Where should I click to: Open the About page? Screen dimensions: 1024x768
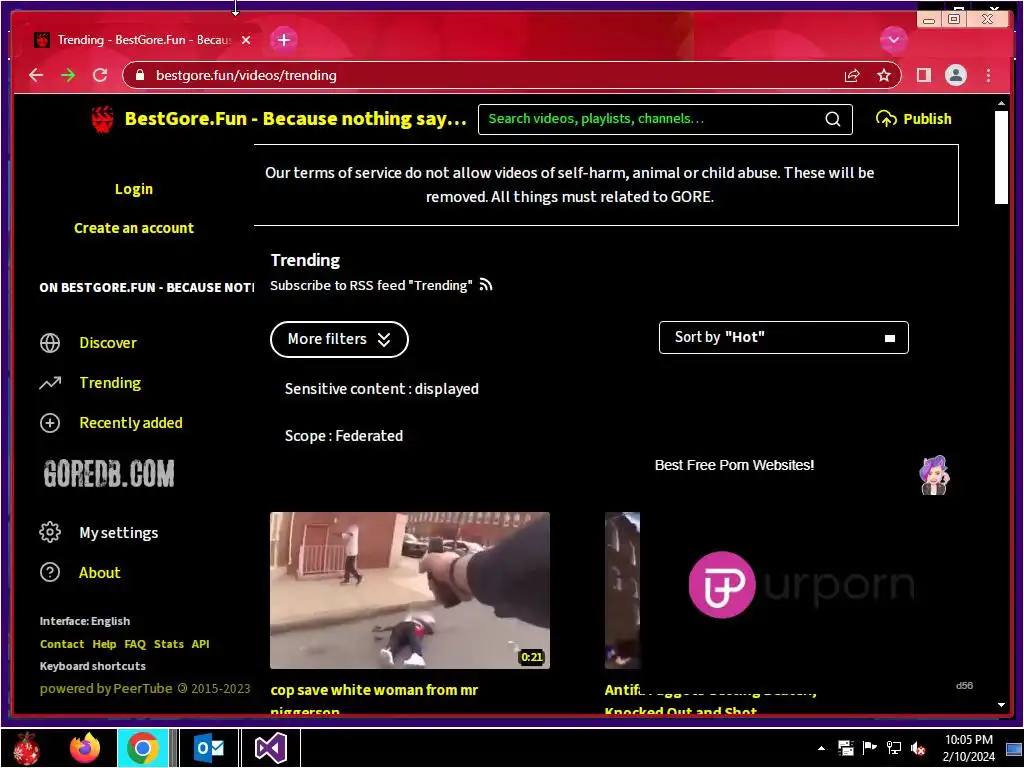[x=99, y=573]
